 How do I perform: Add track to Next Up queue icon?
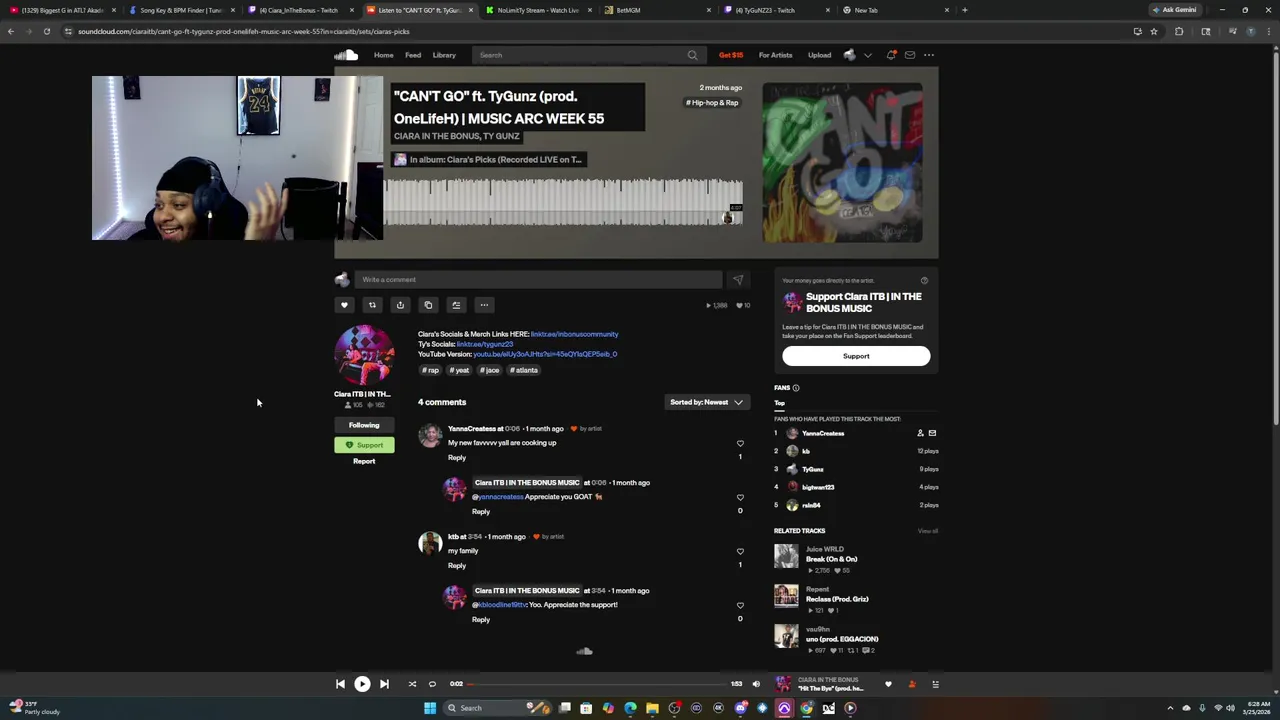tap(456, 305)
